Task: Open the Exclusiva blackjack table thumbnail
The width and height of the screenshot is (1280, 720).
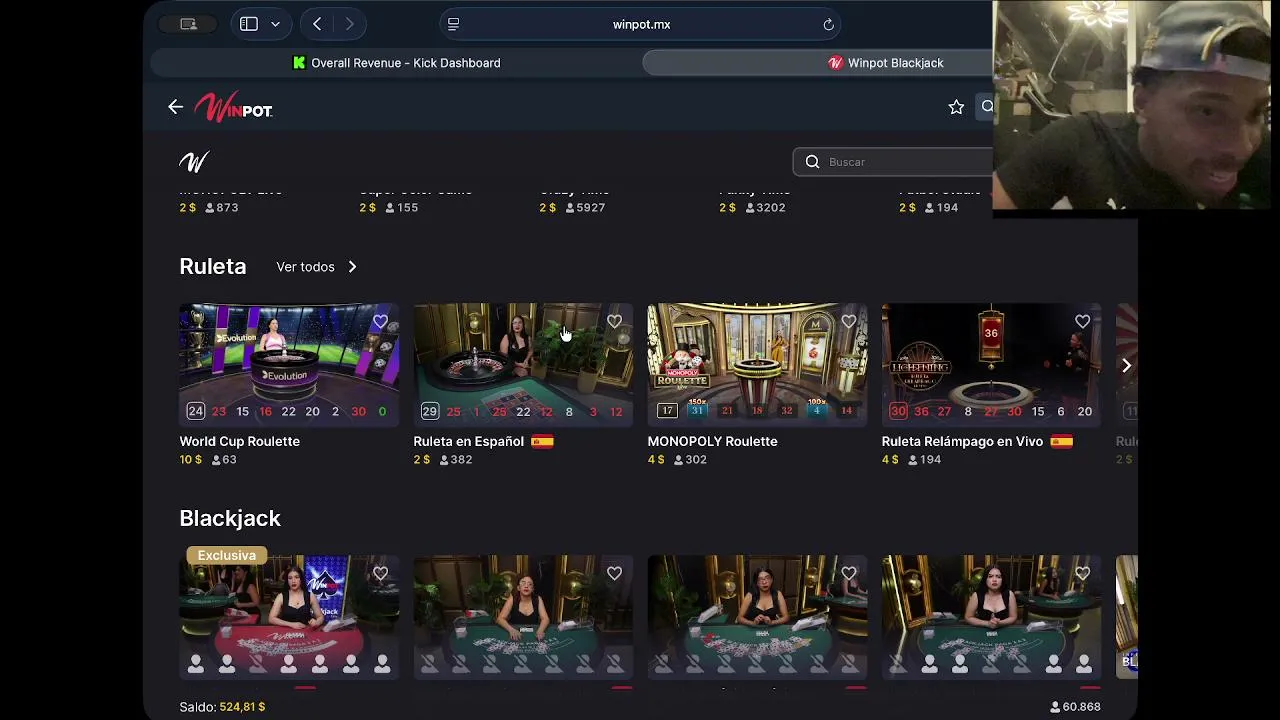Action: pos(289,617)
